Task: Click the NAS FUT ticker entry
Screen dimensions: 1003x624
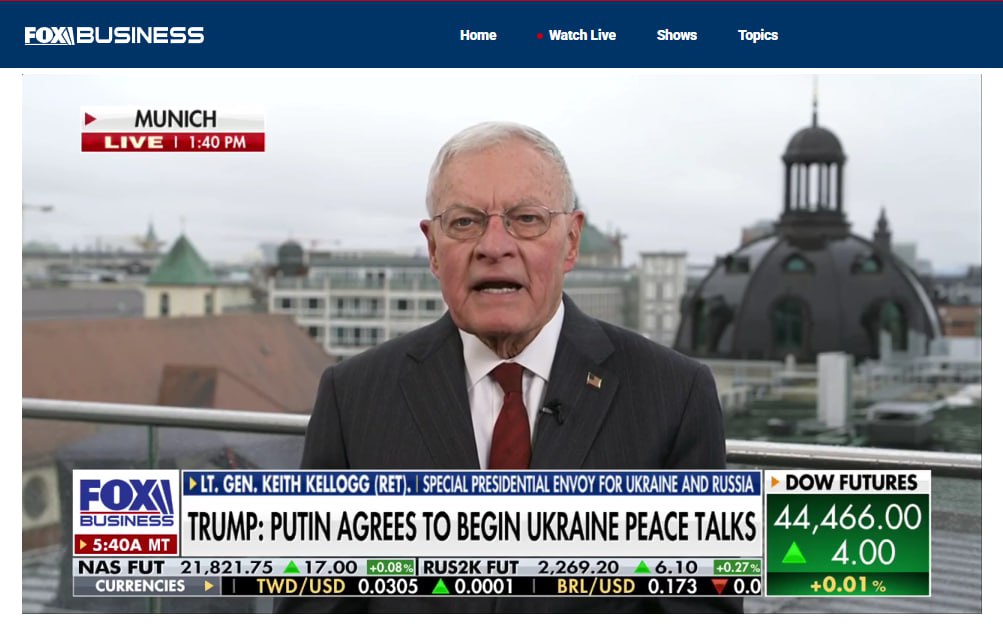Action: [x=245, y=567]
